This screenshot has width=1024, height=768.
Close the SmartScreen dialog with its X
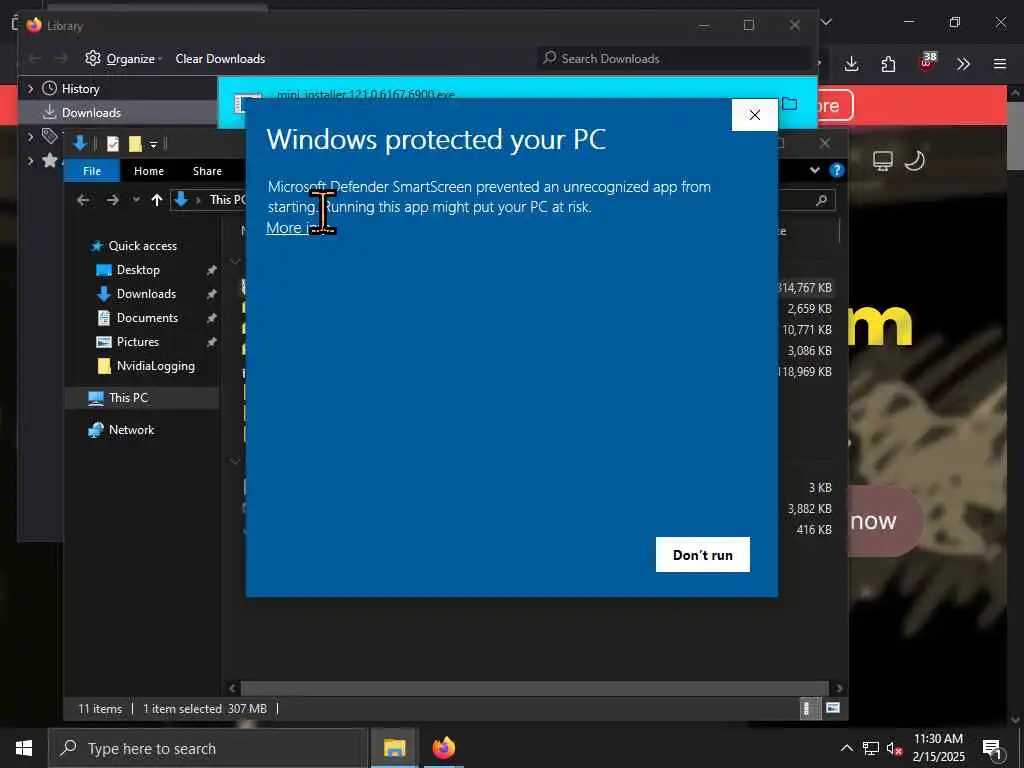754,115
